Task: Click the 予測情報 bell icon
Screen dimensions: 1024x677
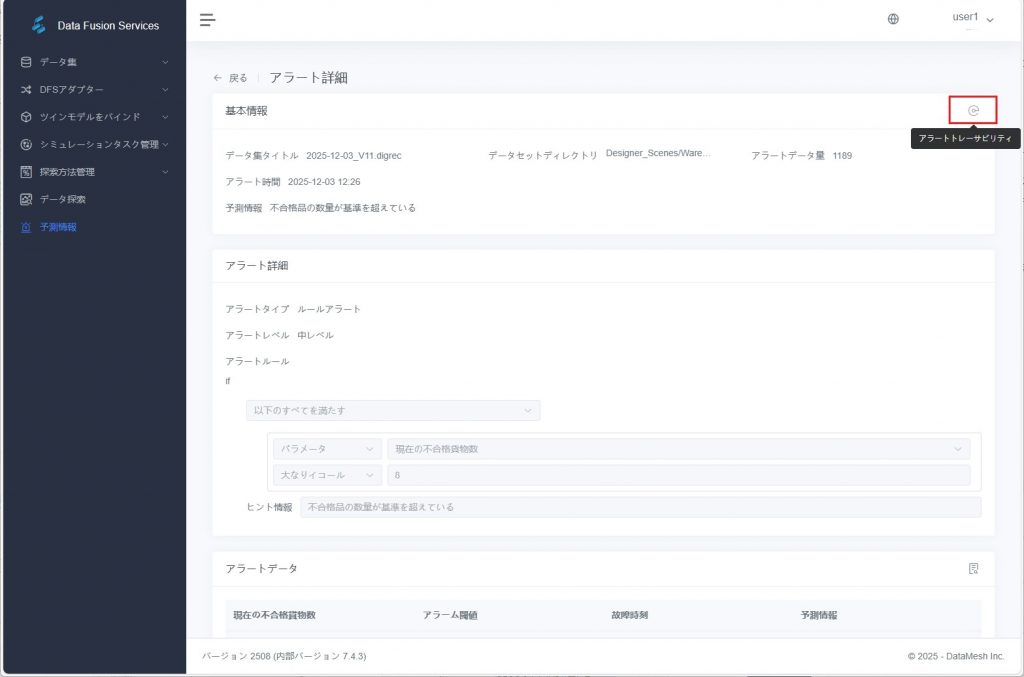Action: [x=26, y=227]
